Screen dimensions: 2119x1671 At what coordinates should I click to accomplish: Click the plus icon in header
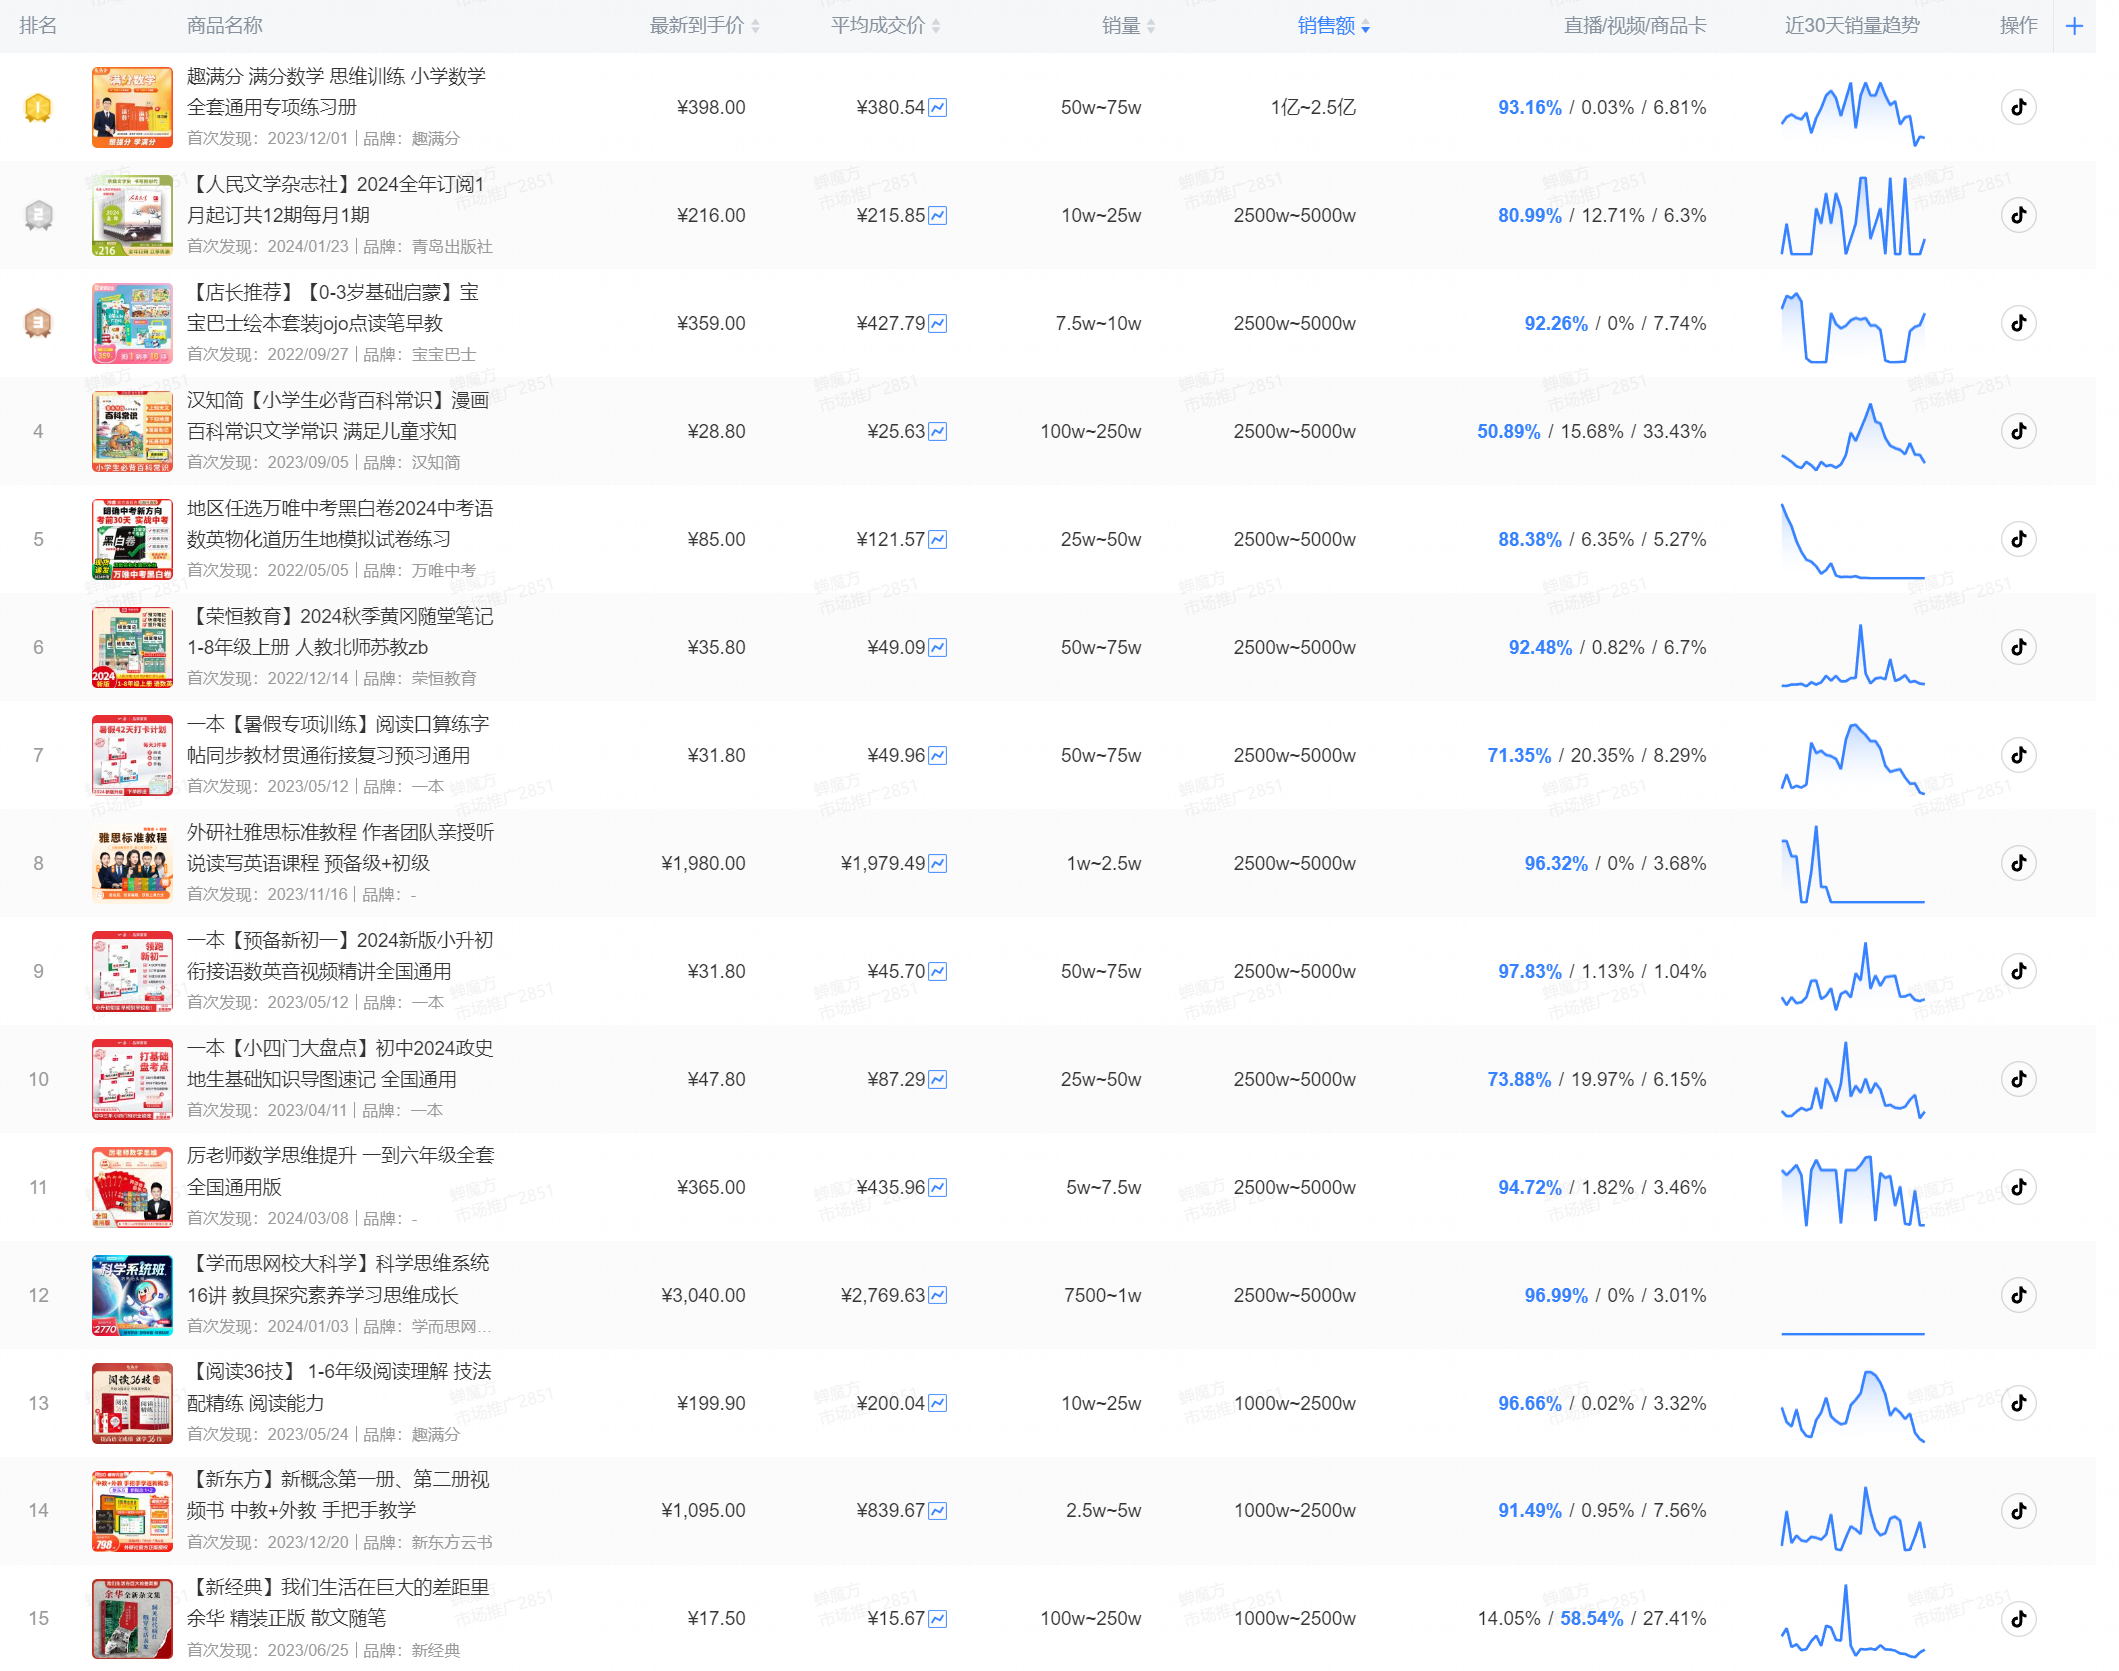(x=2074, y=26)
